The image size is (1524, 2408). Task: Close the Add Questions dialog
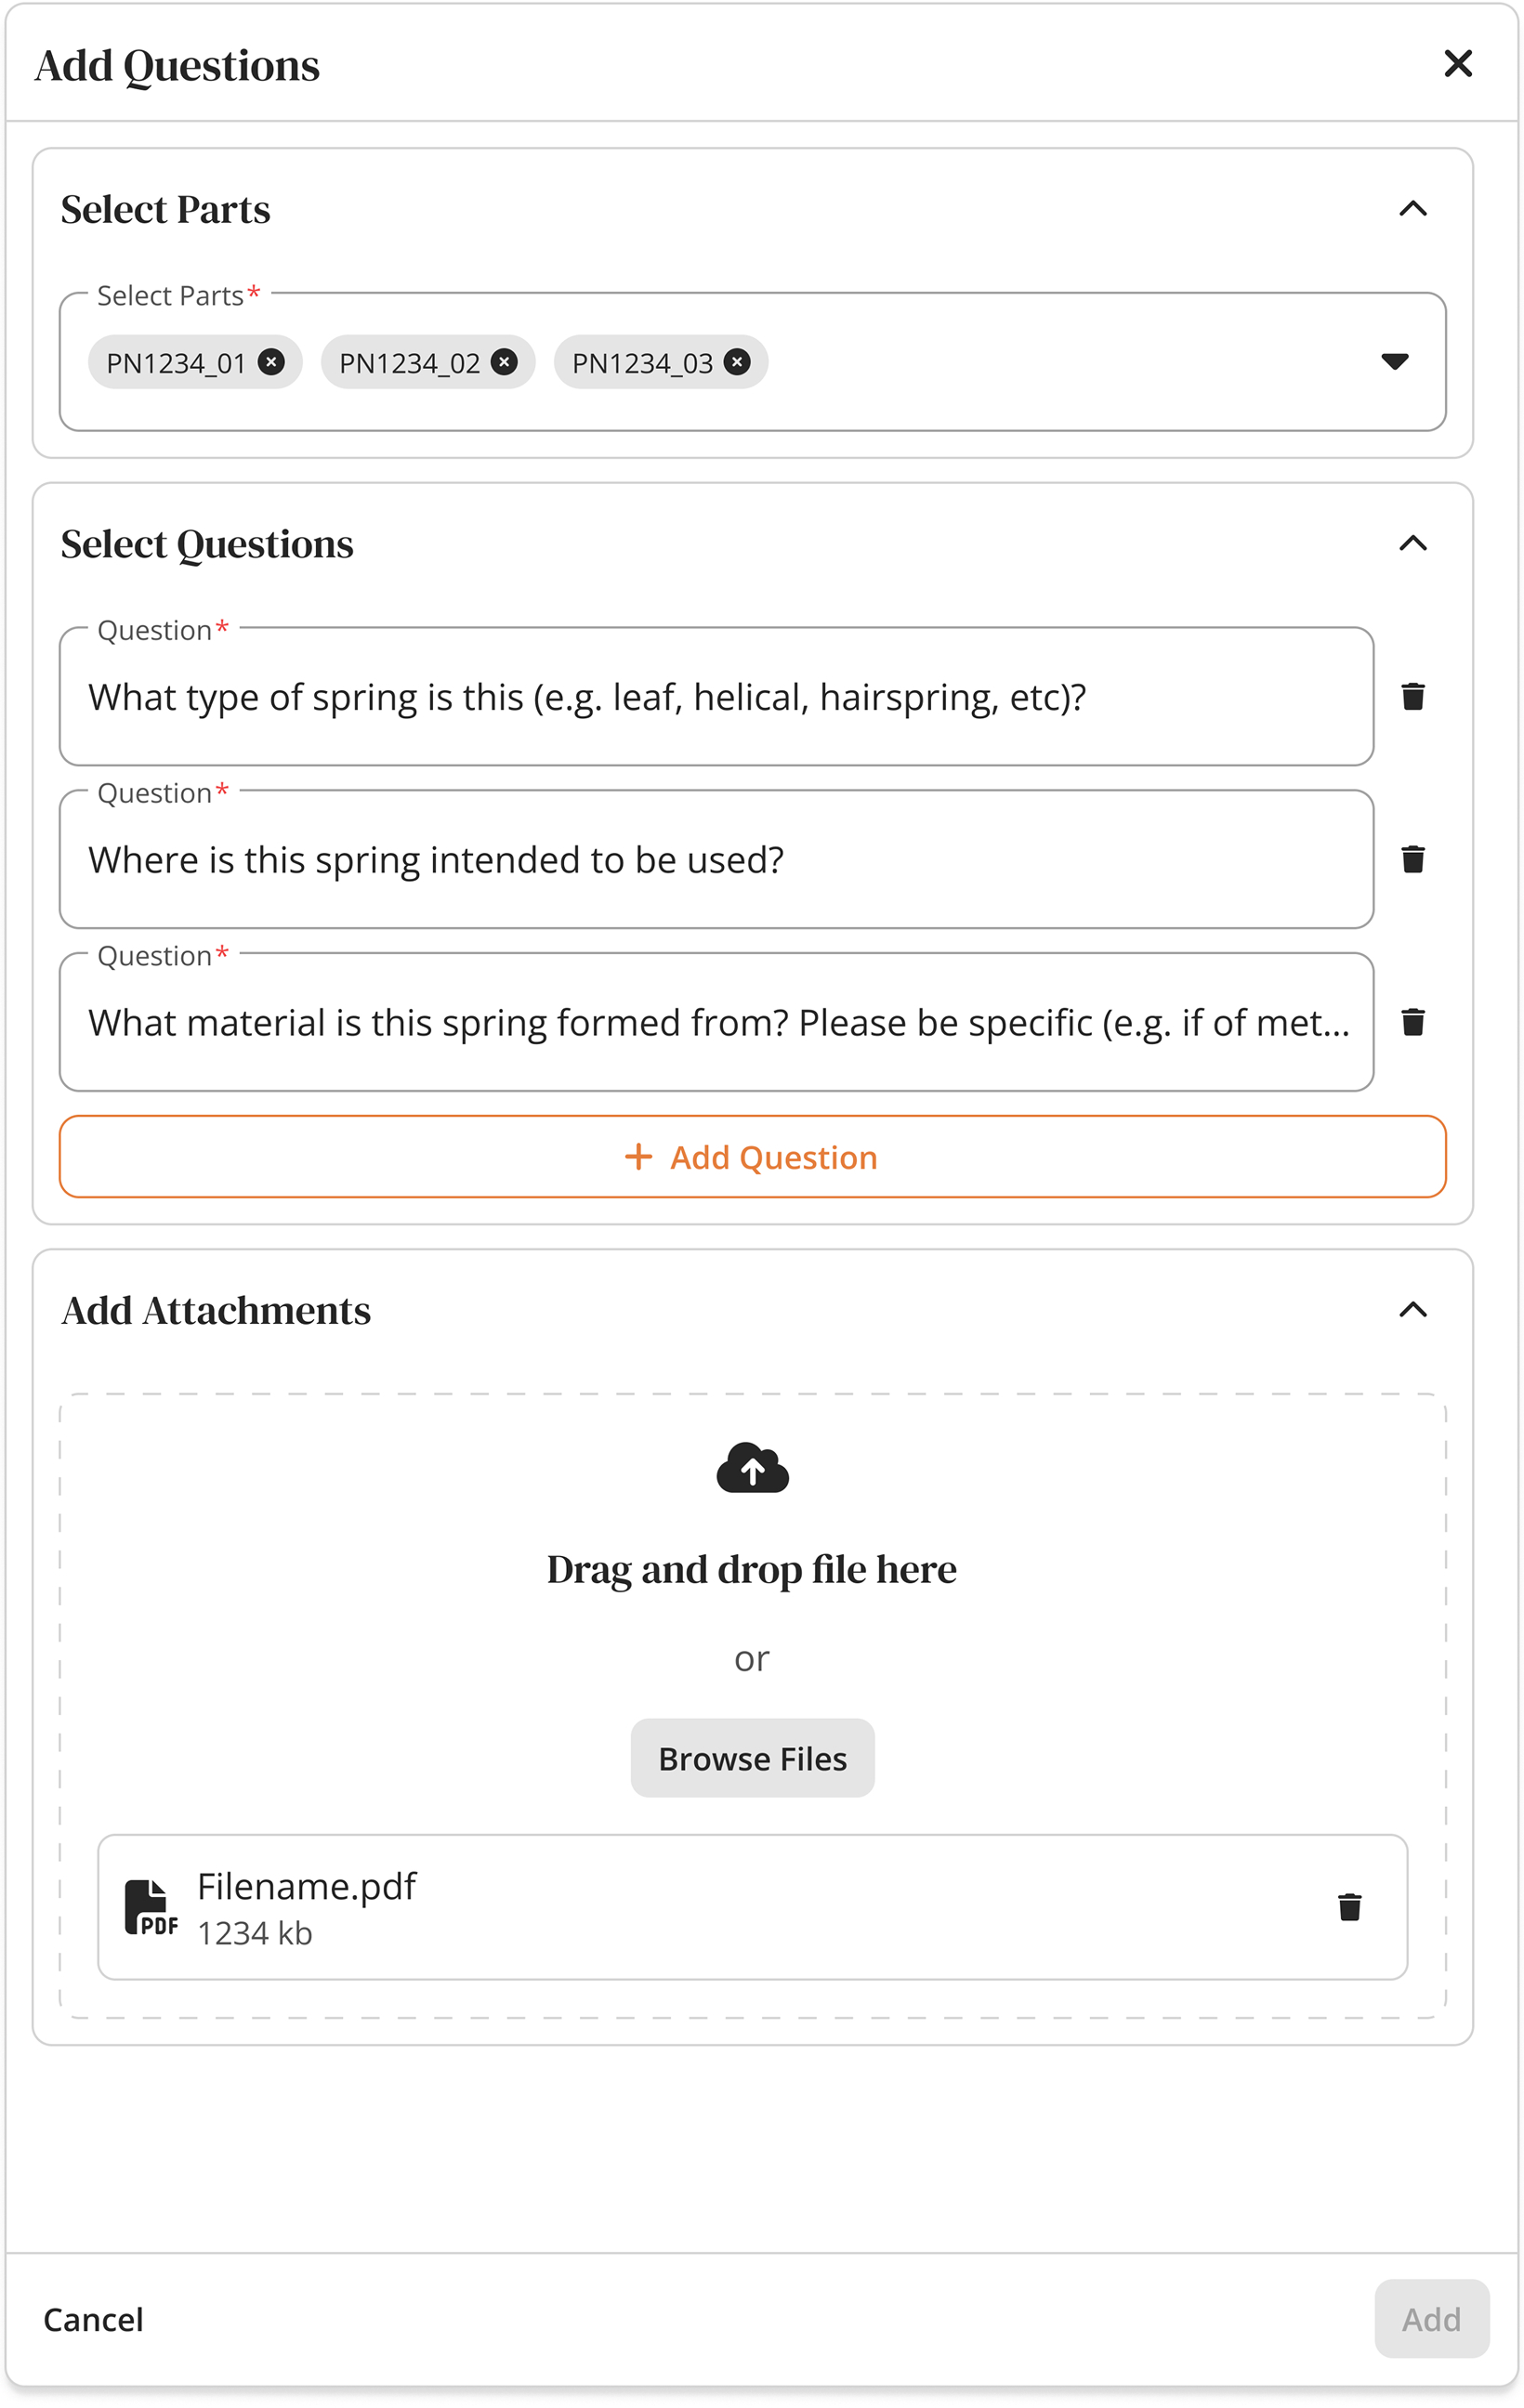point(1458,64)
